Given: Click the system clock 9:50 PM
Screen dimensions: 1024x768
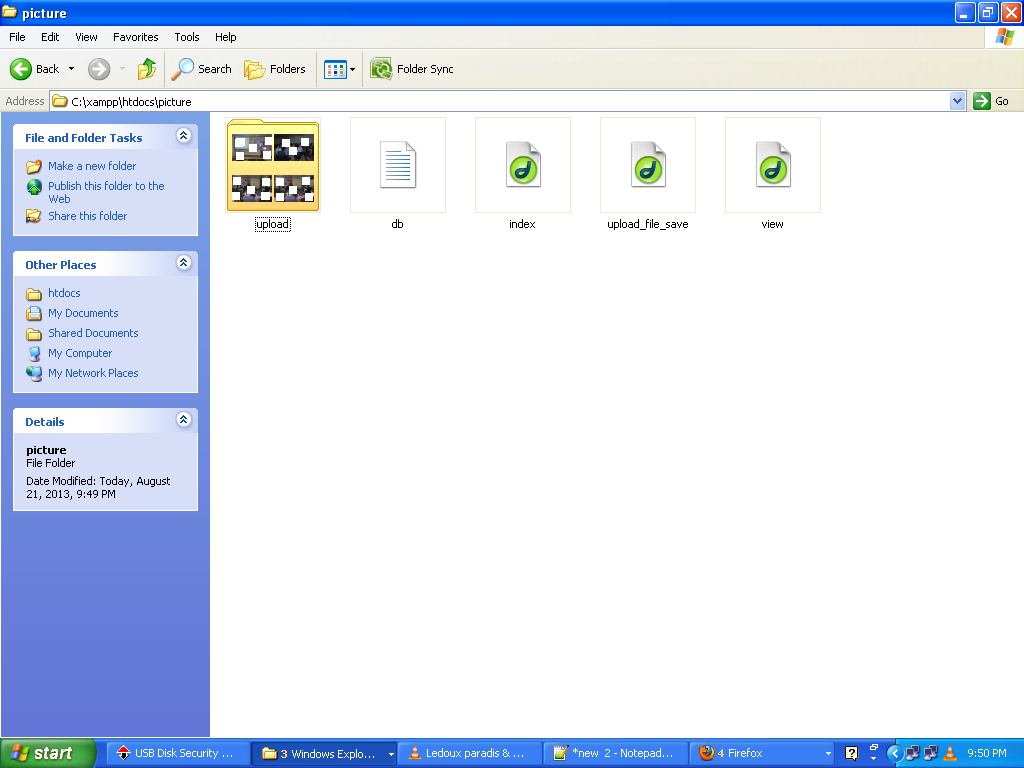Looking at the screenshot, I should 987,753.
